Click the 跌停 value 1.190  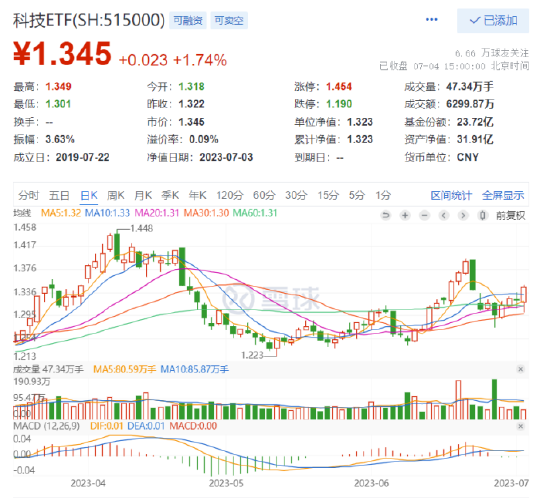339,104
